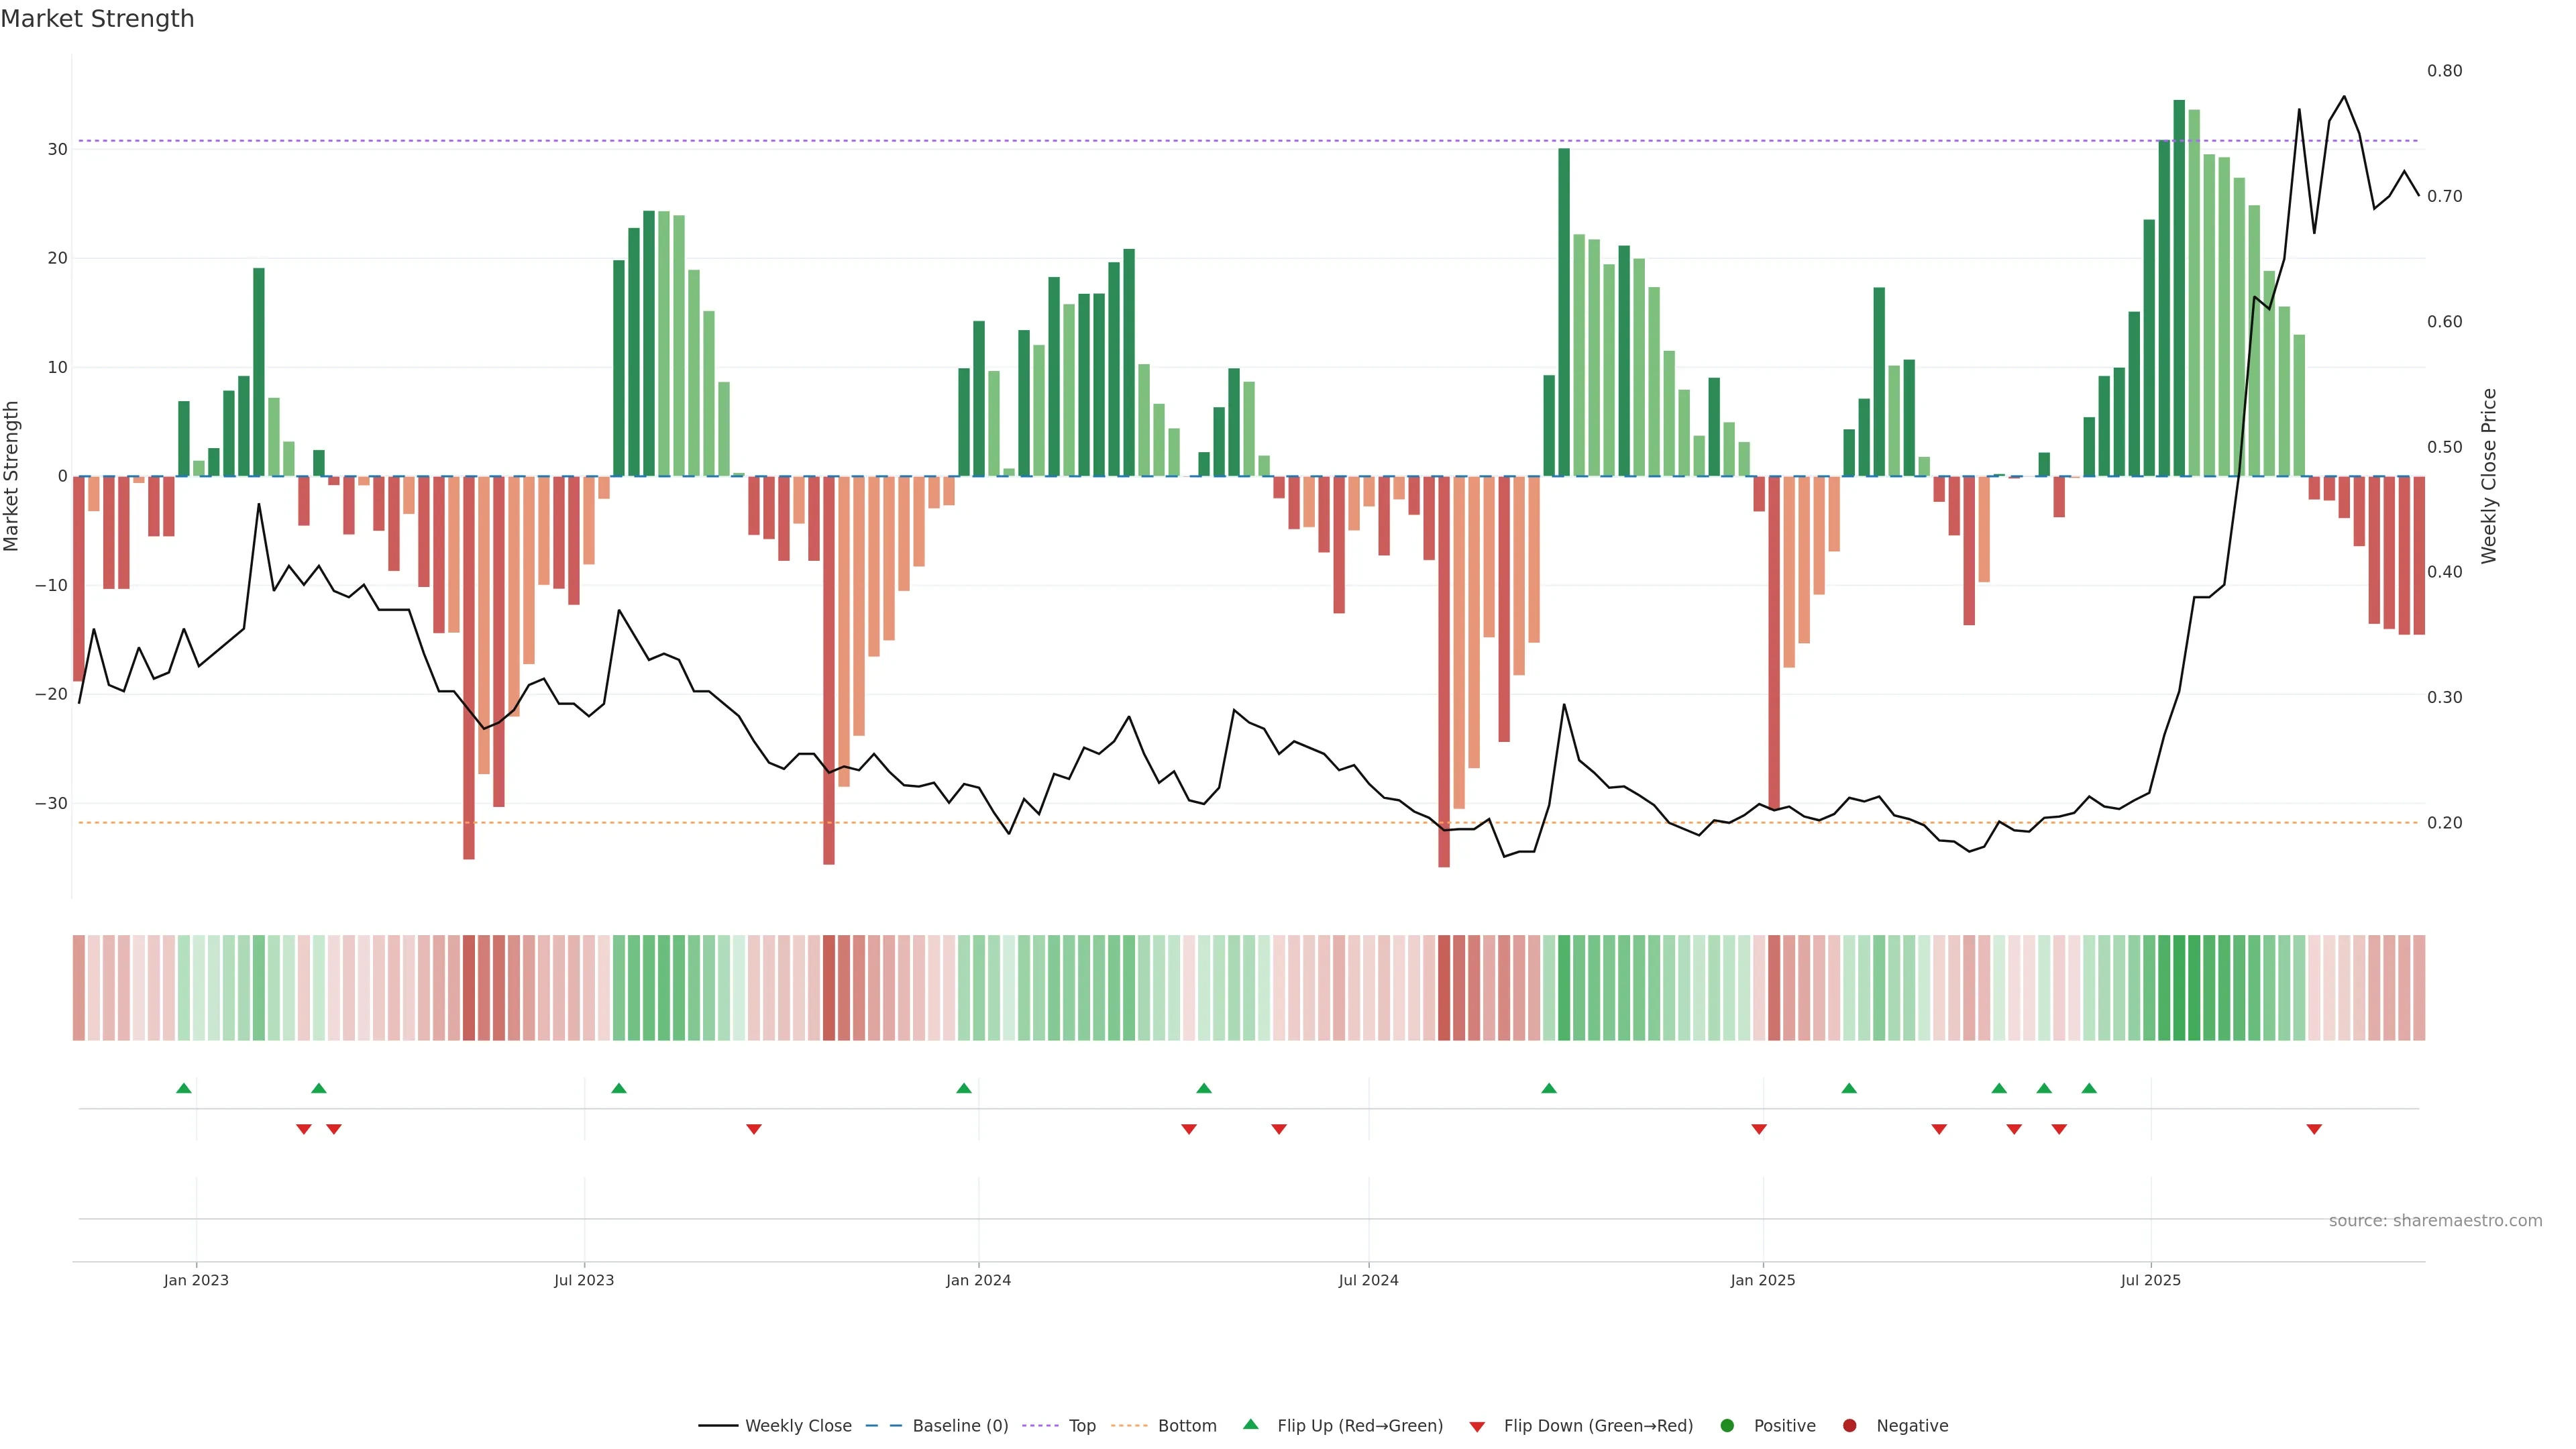Click Flip Down red triangle legend icon

[1477, 1427]
